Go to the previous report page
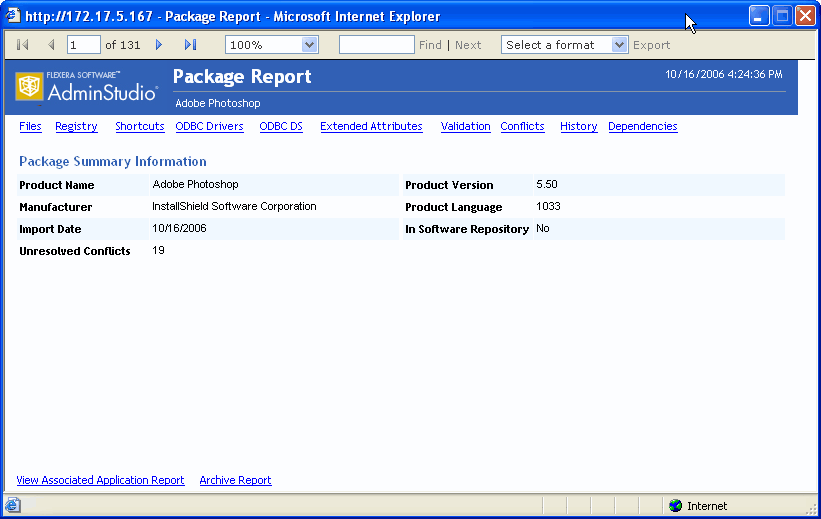This screenshot has height=519, width=821. click(51, 45)
